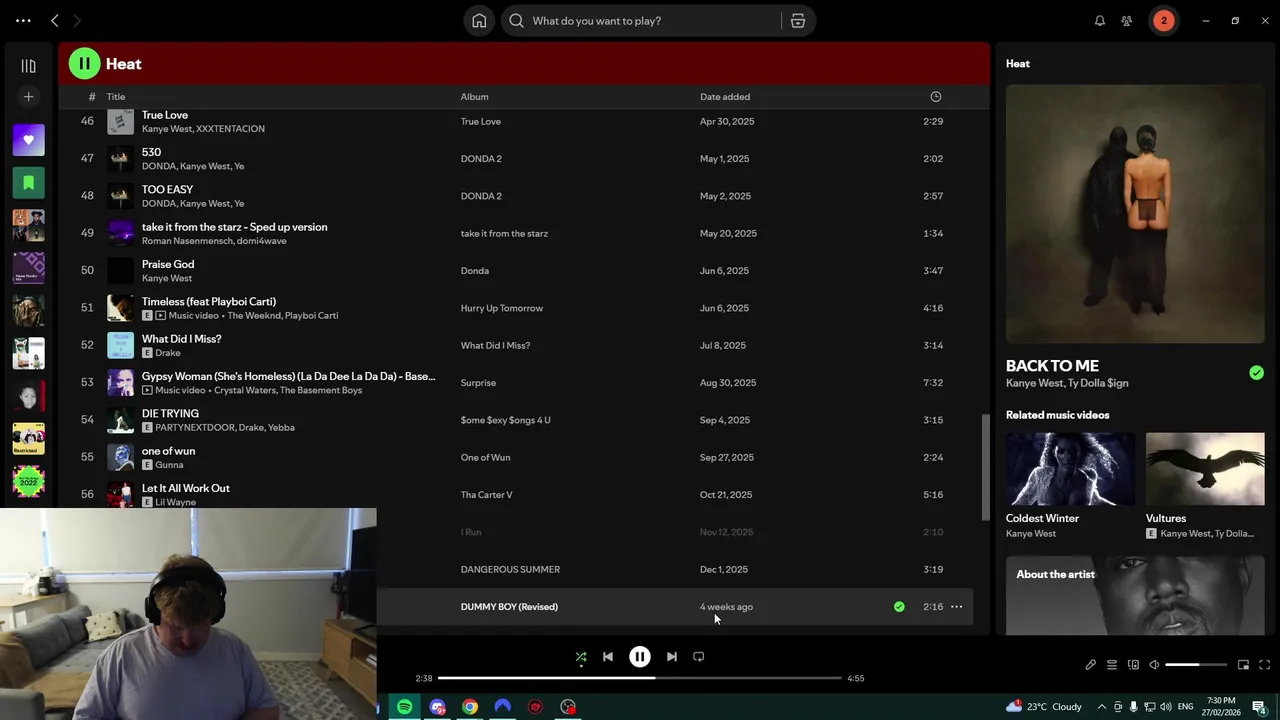The image size is (1280, 720).
Task: Sort the tracks by Date added column
Action: coord(725,97)
